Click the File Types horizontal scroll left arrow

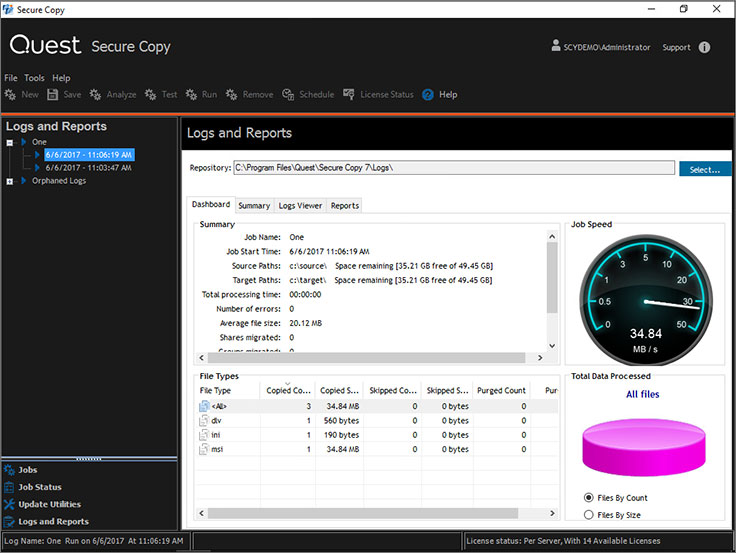202,513
